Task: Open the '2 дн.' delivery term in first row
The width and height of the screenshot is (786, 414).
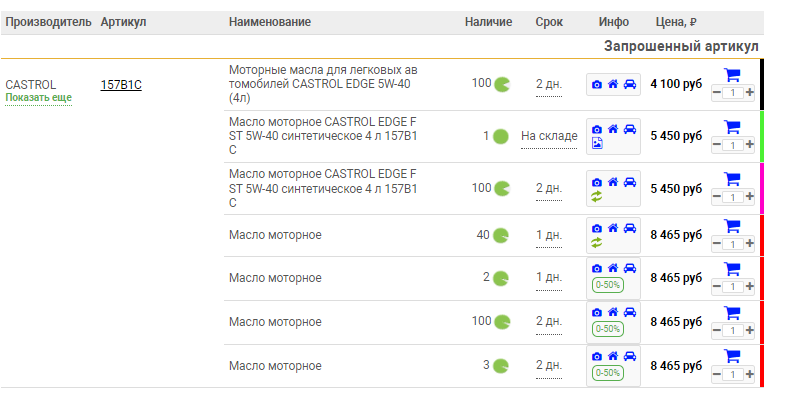Action: [x=549, y=85]
